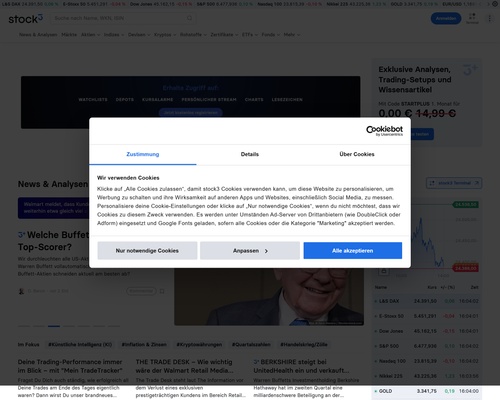This screenshot has width=500, height=400.
Task: Bookmark the Buffett article
Action: click(x=162, y=291)
